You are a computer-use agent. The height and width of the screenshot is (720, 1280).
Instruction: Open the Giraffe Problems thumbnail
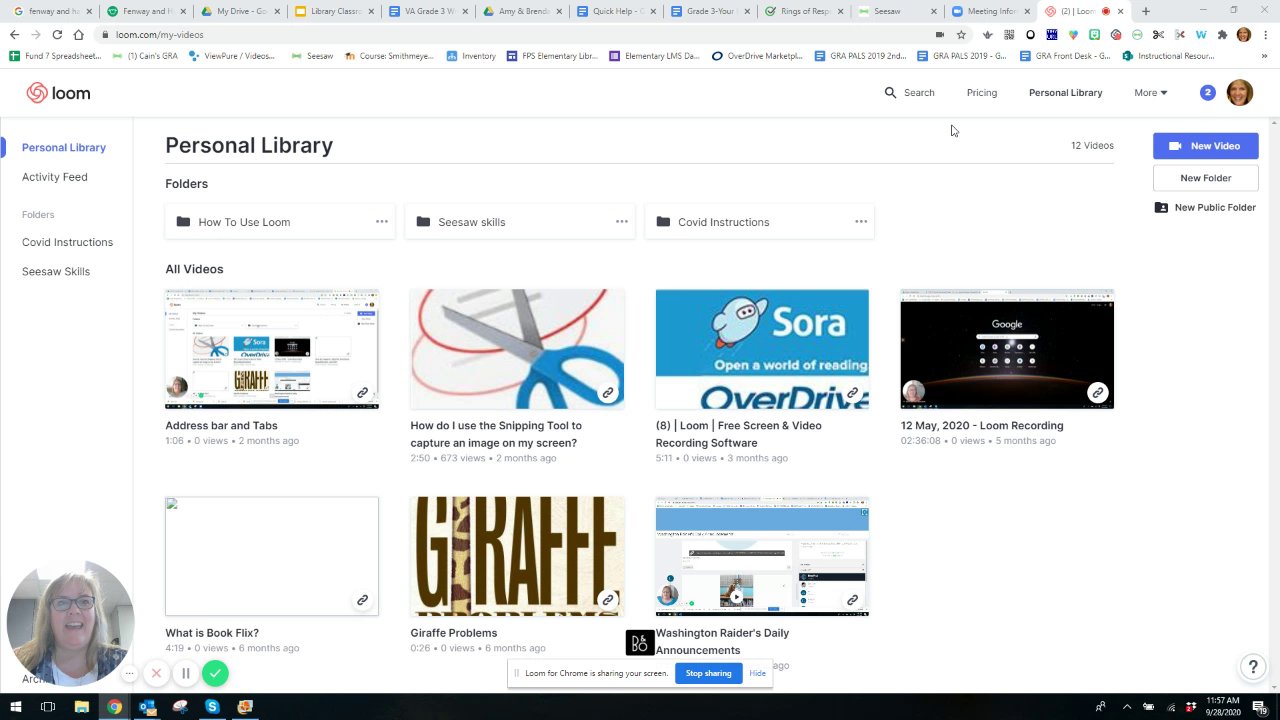[517, 556]
